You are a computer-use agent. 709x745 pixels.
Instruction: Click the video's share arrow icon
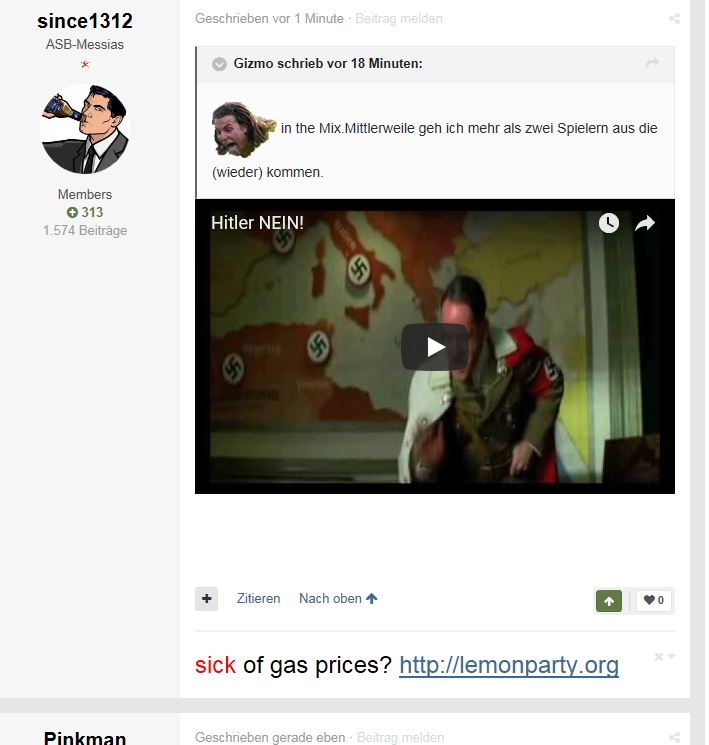pos(645,223)
